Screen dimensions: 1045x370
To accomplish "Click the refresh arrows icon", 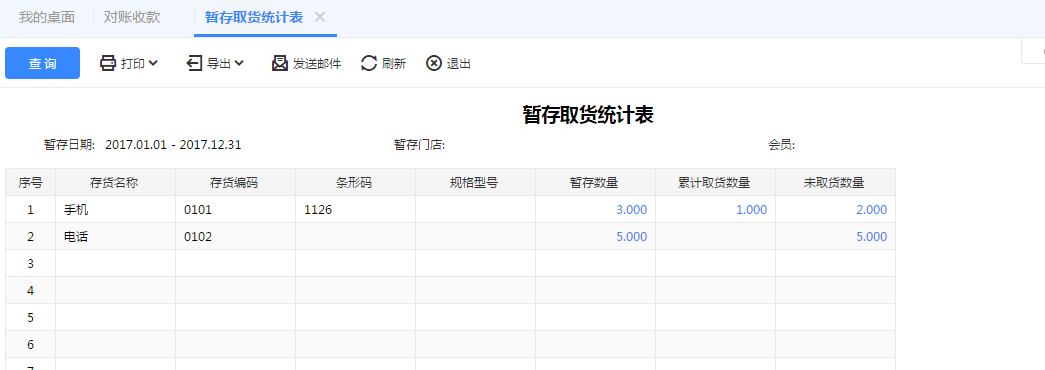I will [369, 63].
